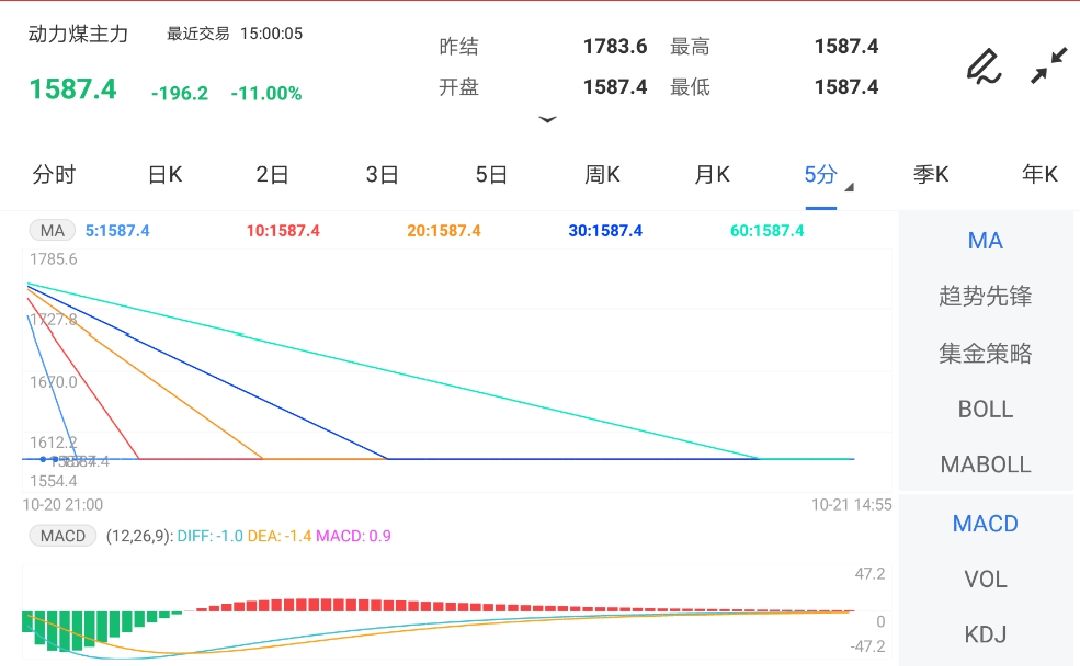Select MACD in the sub-indicator sidebar
Screen dimensions: 1080x666
pyautogui.click(x=985, y=523)
